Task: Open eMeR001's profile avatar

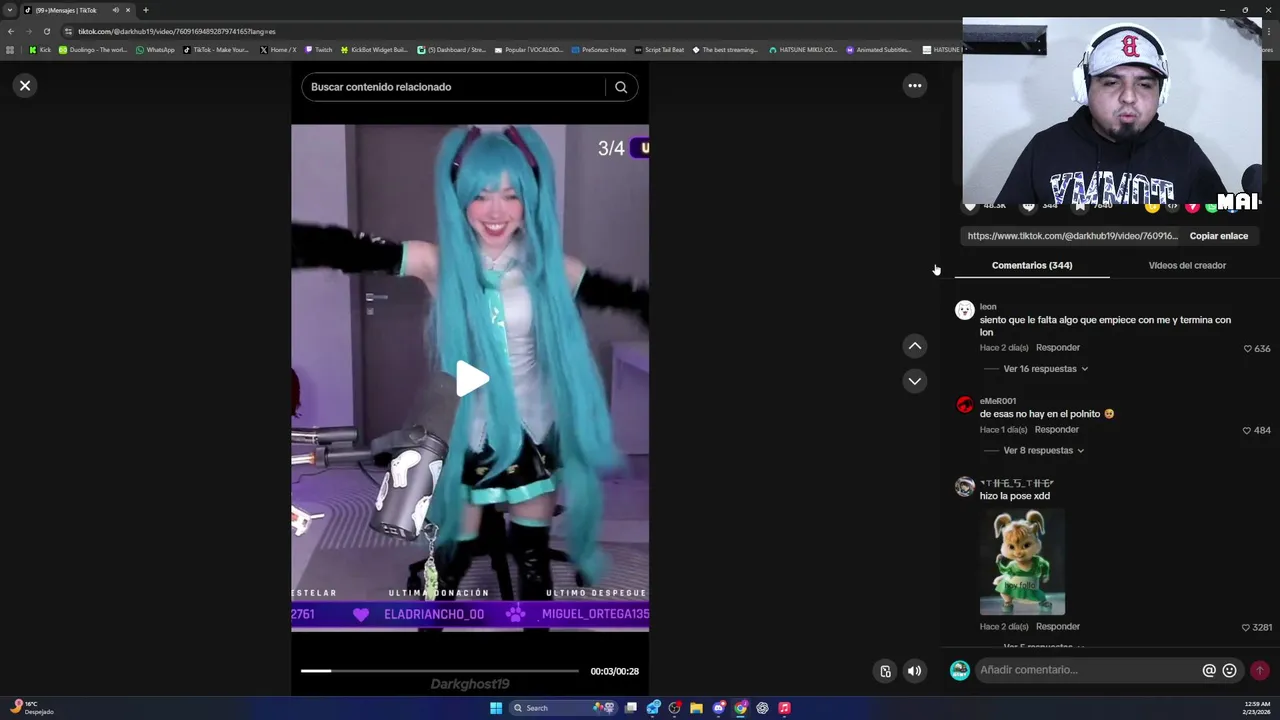Action: 964,405
